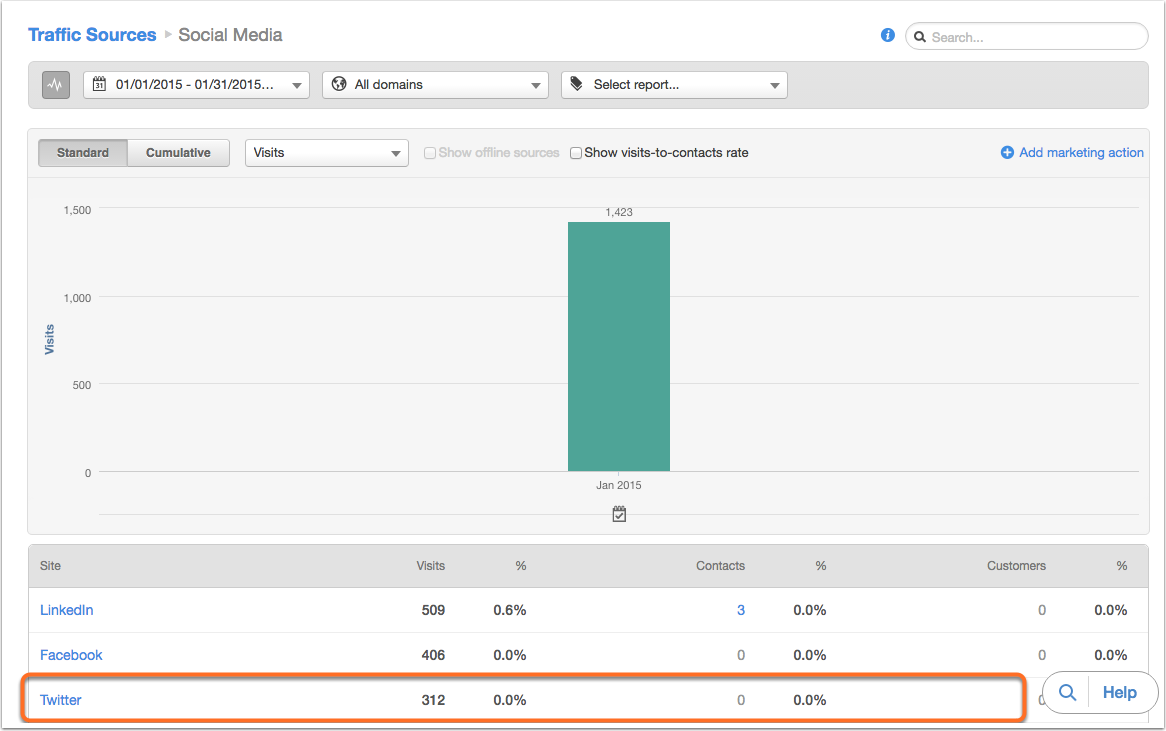The height and width of the screenshot is (731, 1166).
Task: Expand the All domains dropdown
Action: click(435, 85)
